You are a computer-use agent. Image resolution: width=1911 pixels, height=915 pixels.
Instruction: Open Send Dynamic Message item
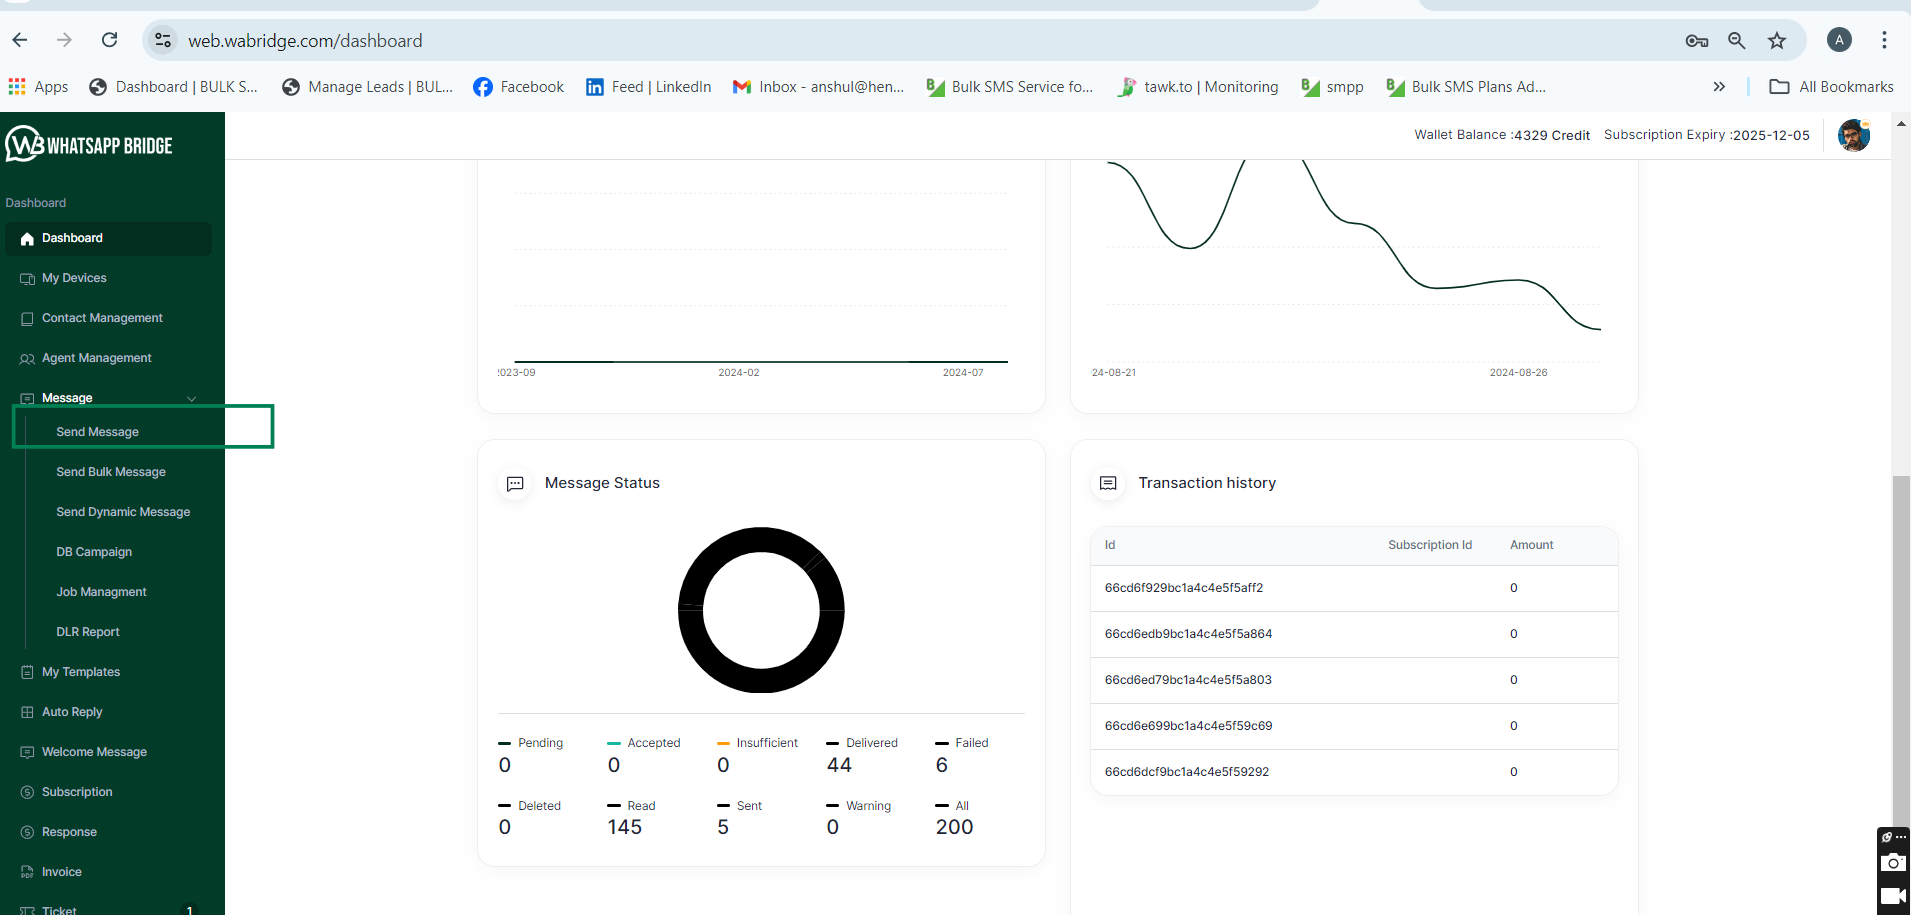[123, 512]
